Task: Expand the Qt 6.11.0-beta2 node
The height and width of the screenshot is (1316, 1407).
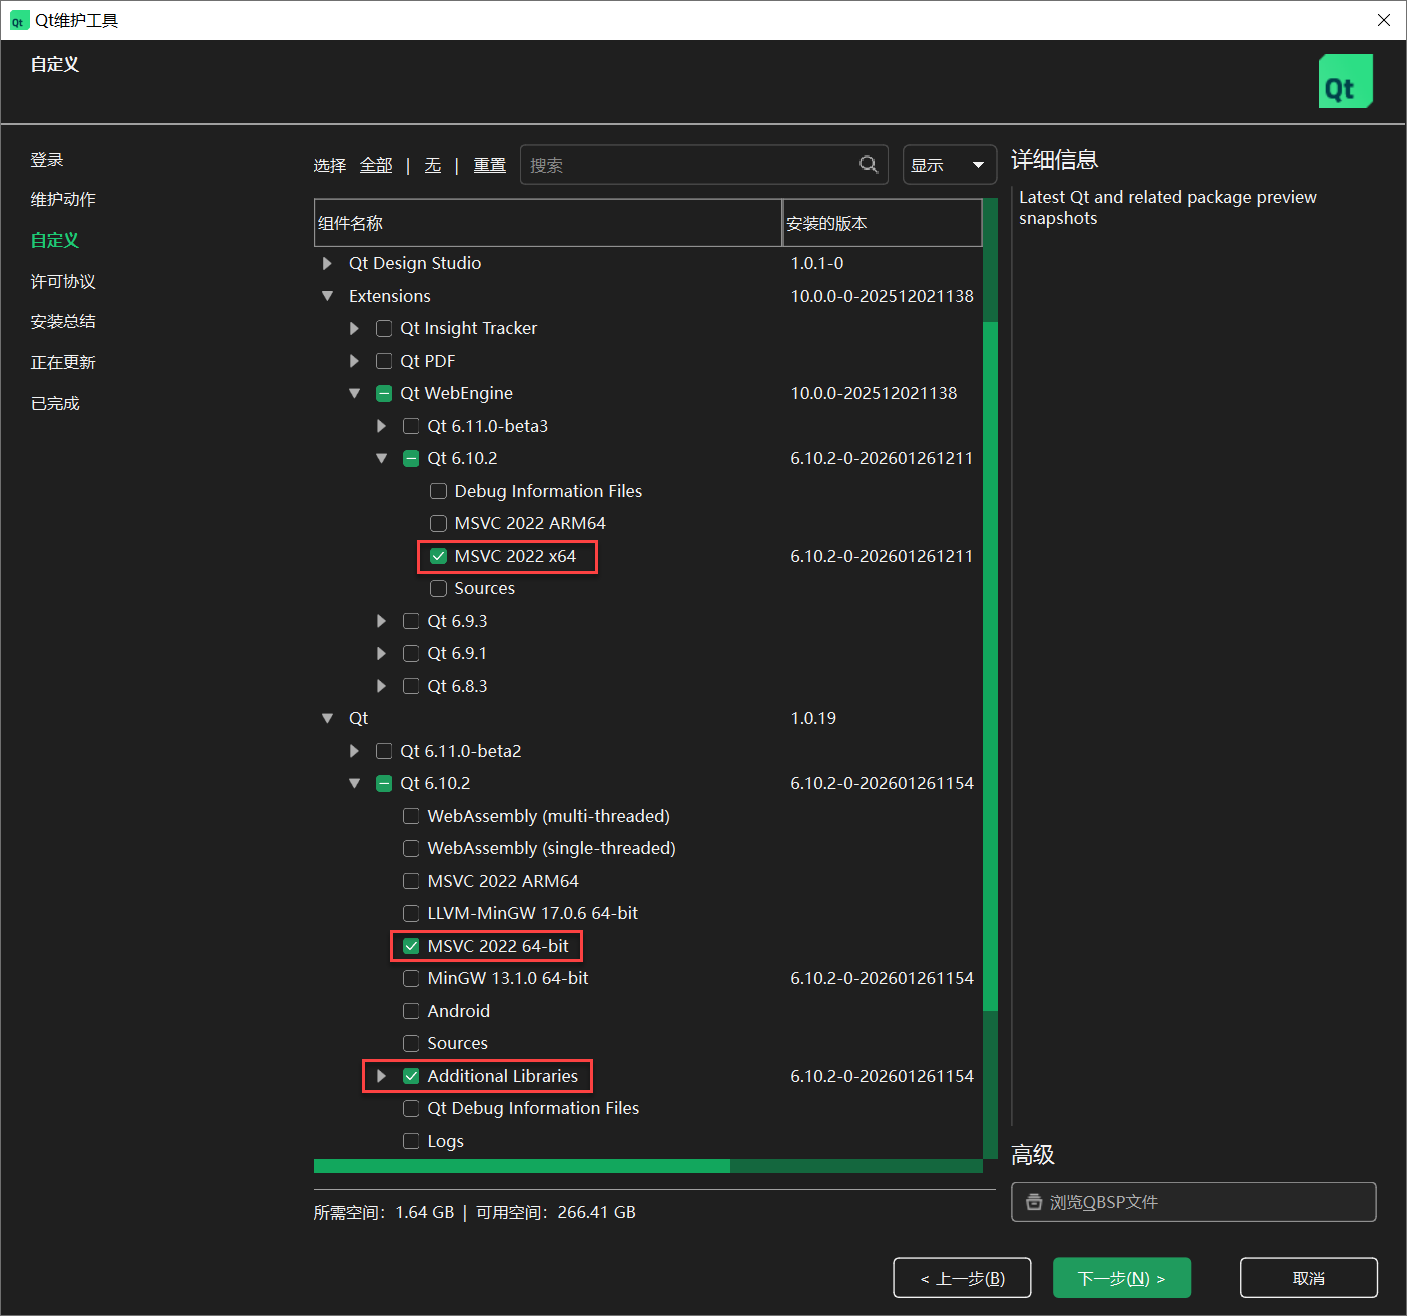Action: click(x=354, y=751)
